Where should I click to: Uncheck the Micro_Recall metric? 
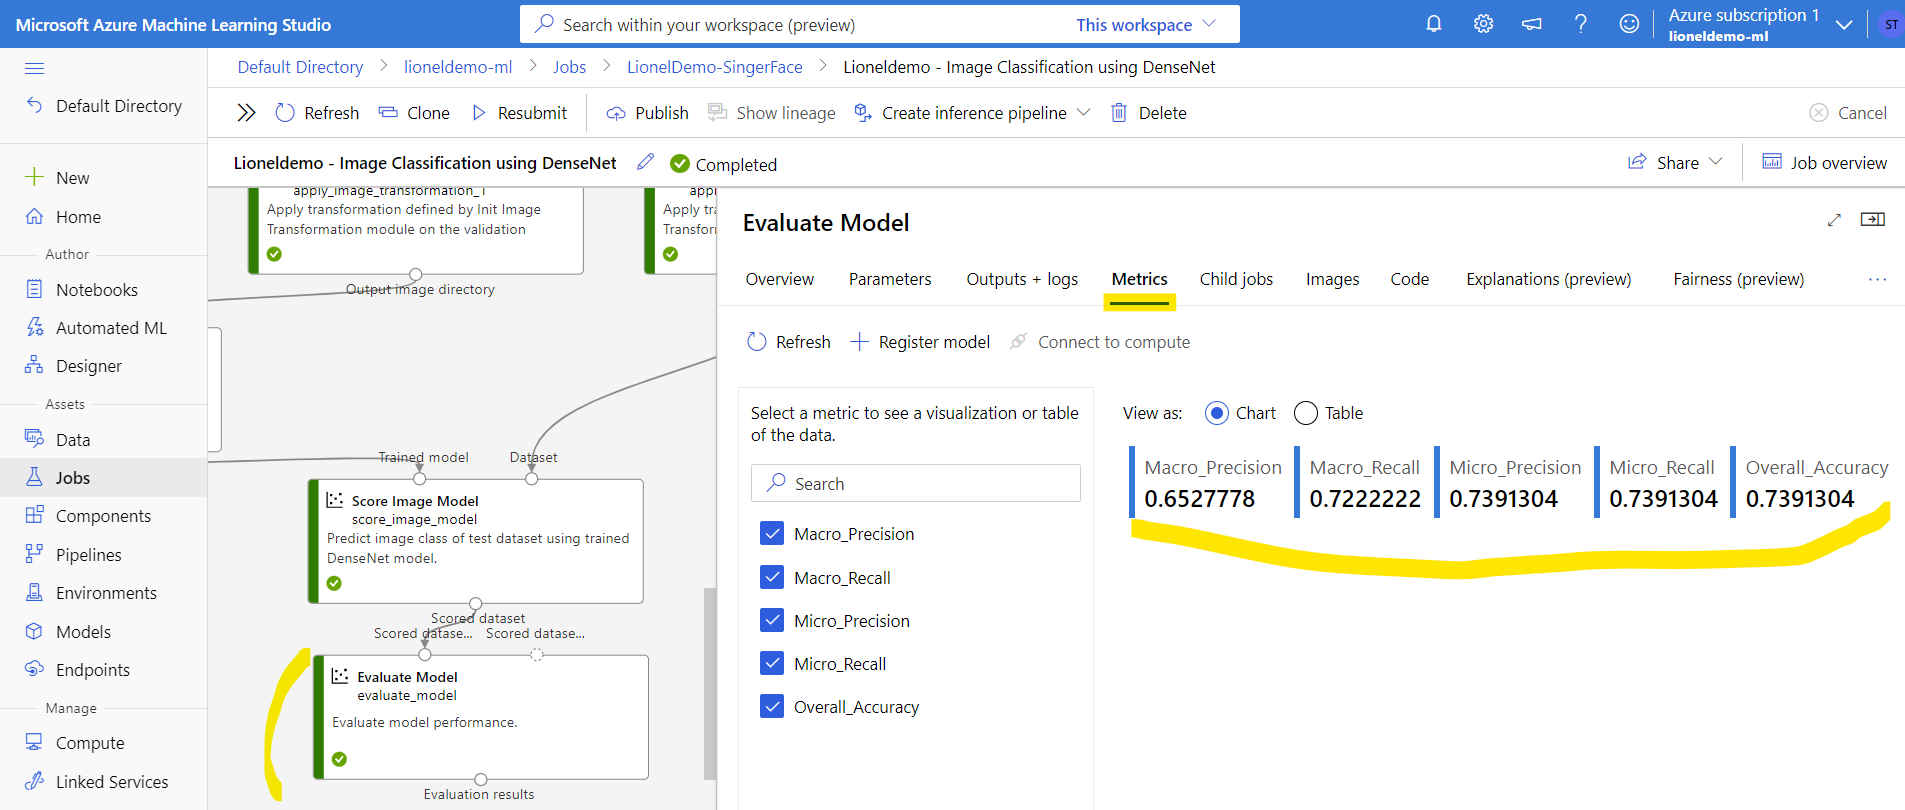[x=772, y=664]
